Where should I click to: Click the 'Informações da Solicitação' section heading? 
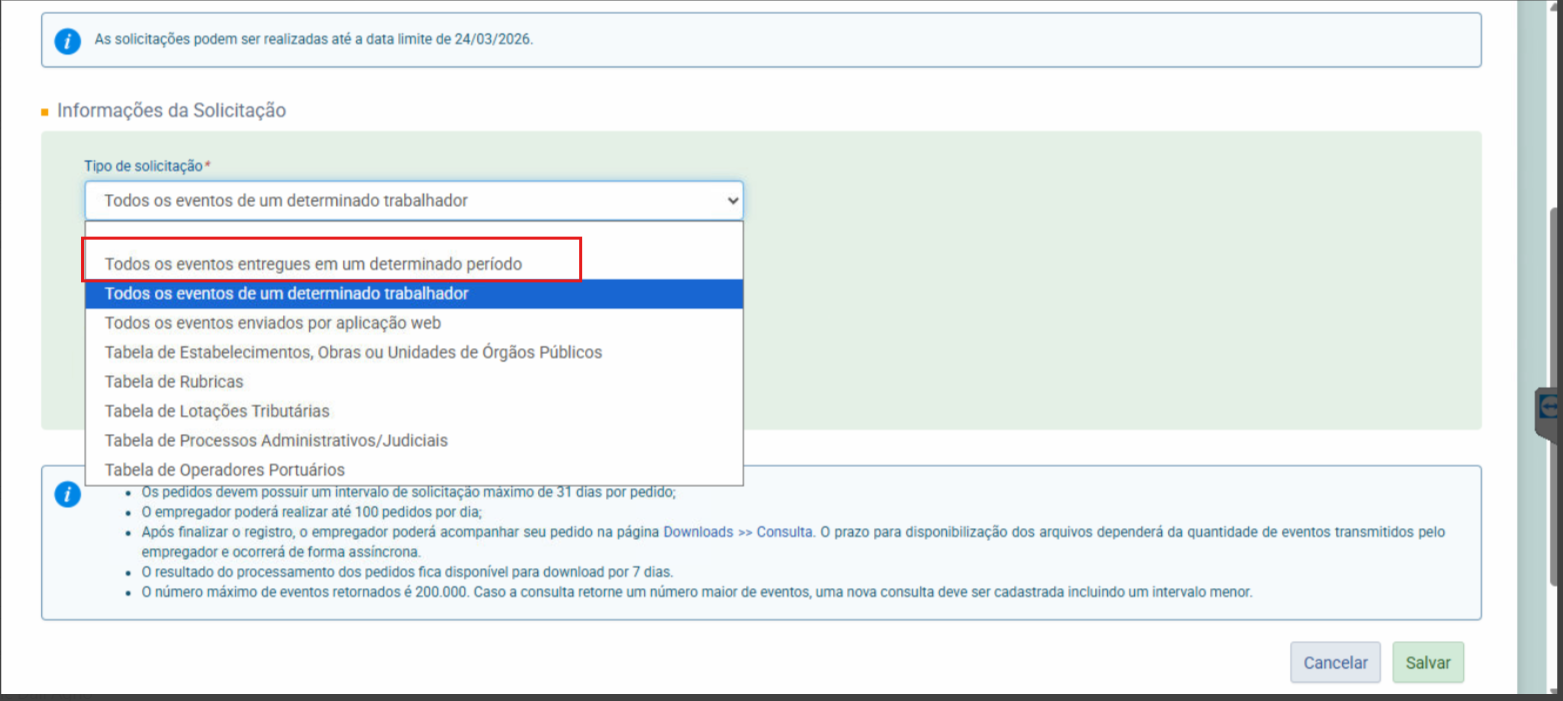[171, 110]
